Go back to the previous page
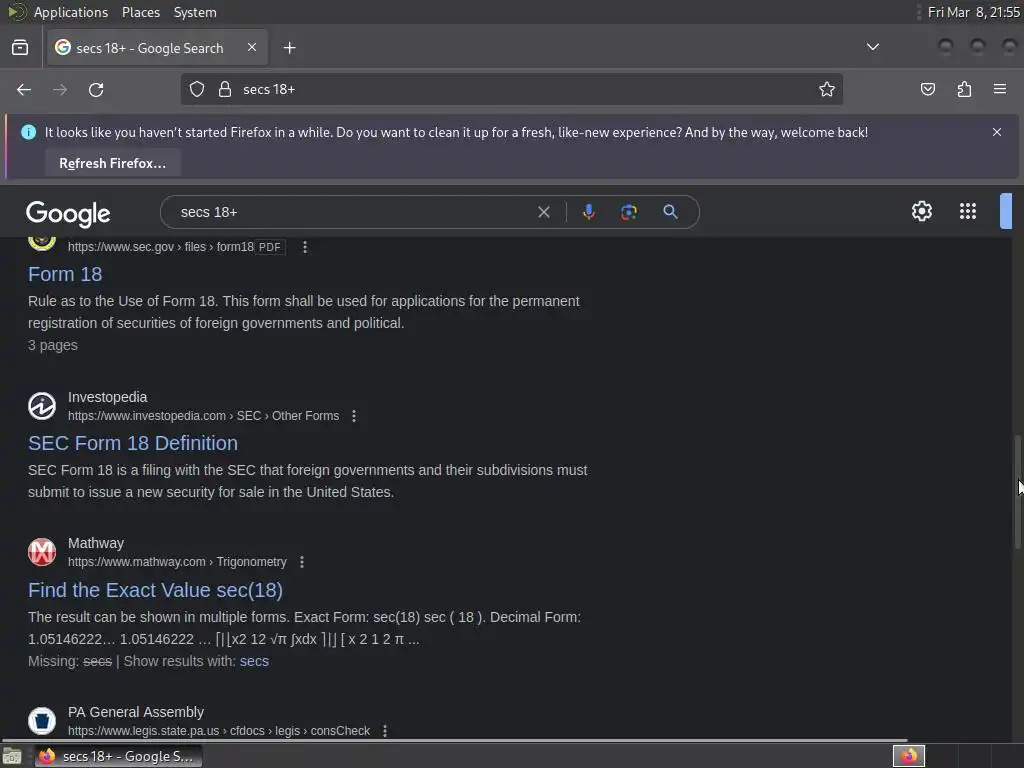 tap(24, 89)
